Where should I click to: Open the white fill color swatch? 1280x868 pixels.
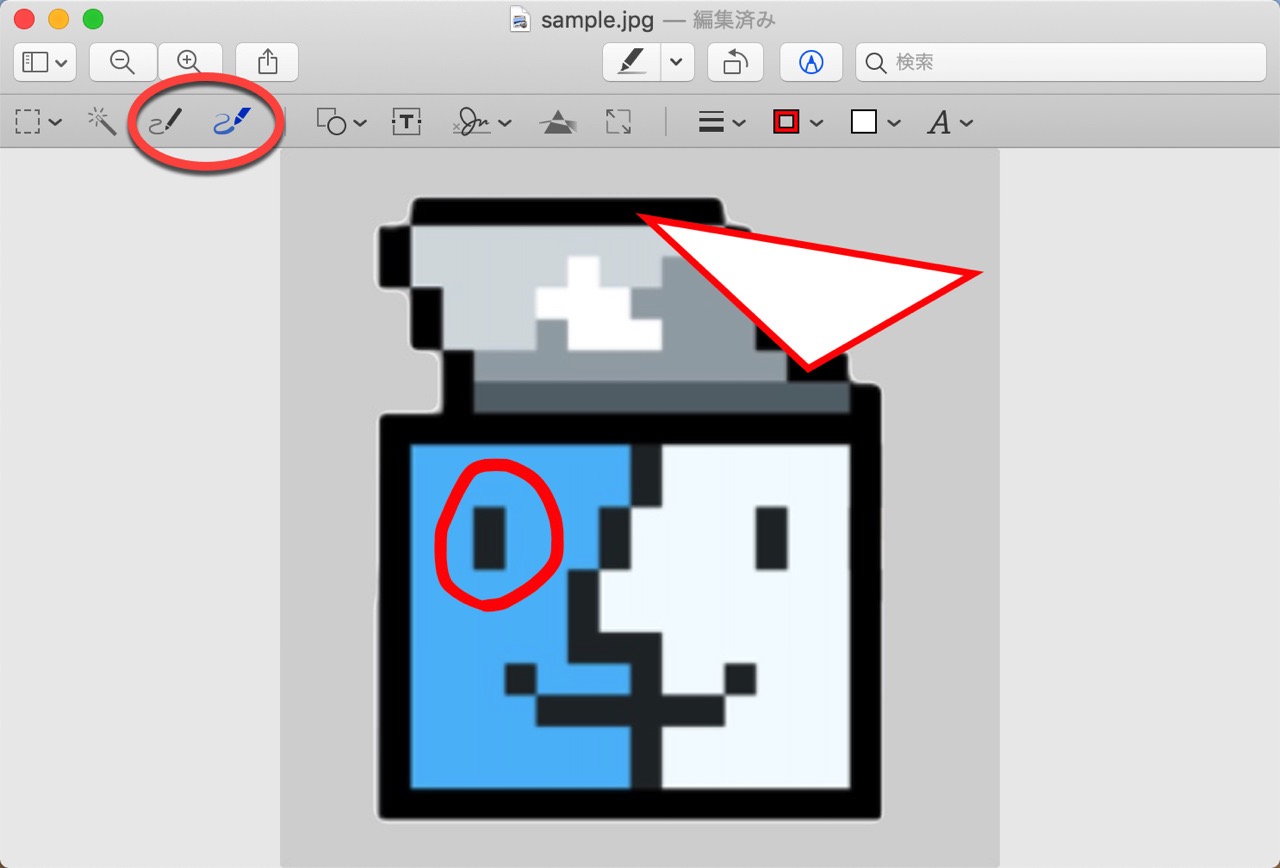(875, 122)
